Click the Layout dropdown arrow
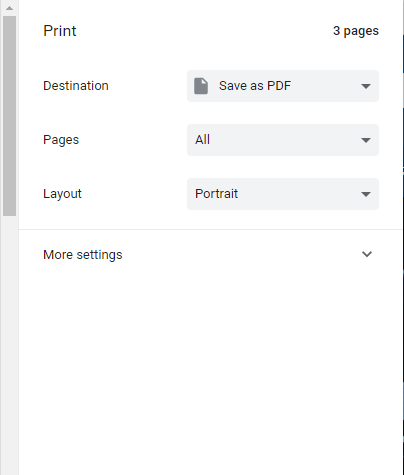The width and height of the screenshot is (404, 475). click(366, 194)
